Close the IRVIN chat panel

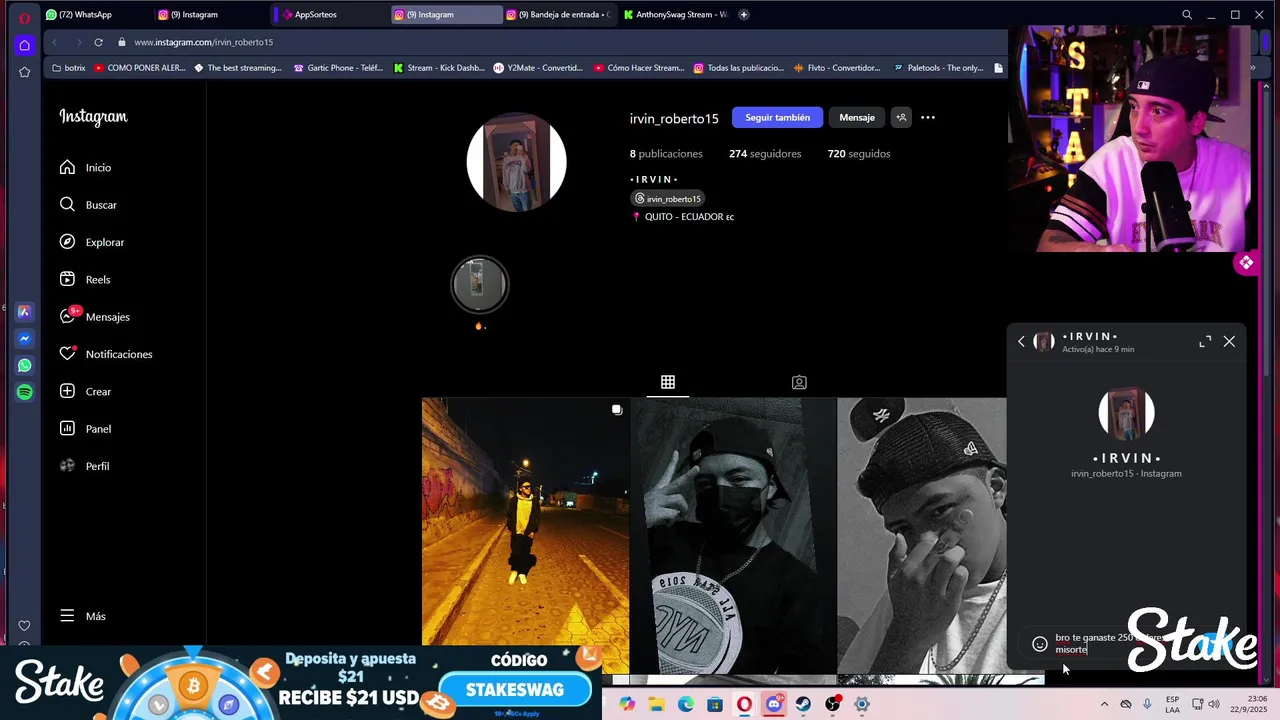pos(1229,342)
